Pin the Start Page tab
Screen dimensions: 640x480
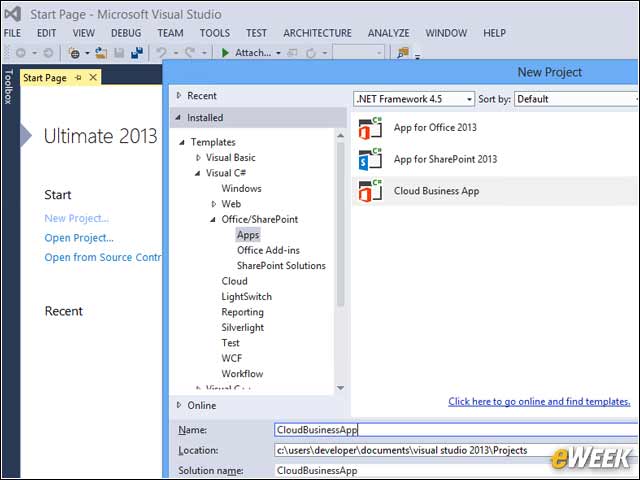pyautogui.click(x=78, y=77)
